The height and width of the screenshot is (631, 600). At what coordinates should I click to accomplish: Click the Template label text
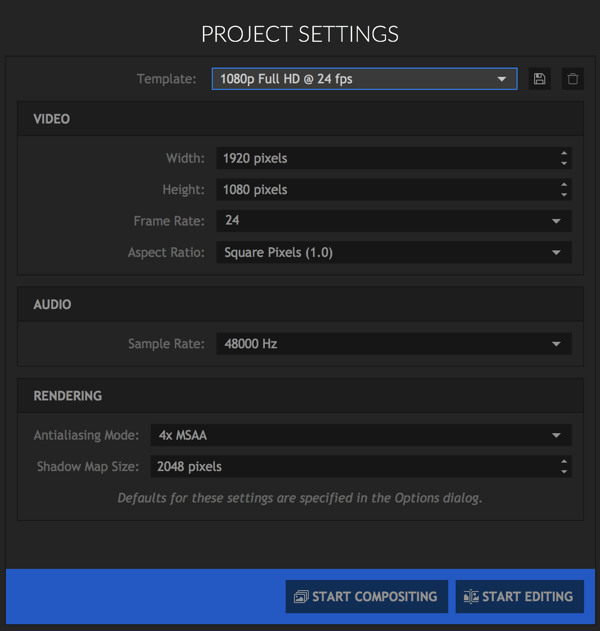[166, 79]
